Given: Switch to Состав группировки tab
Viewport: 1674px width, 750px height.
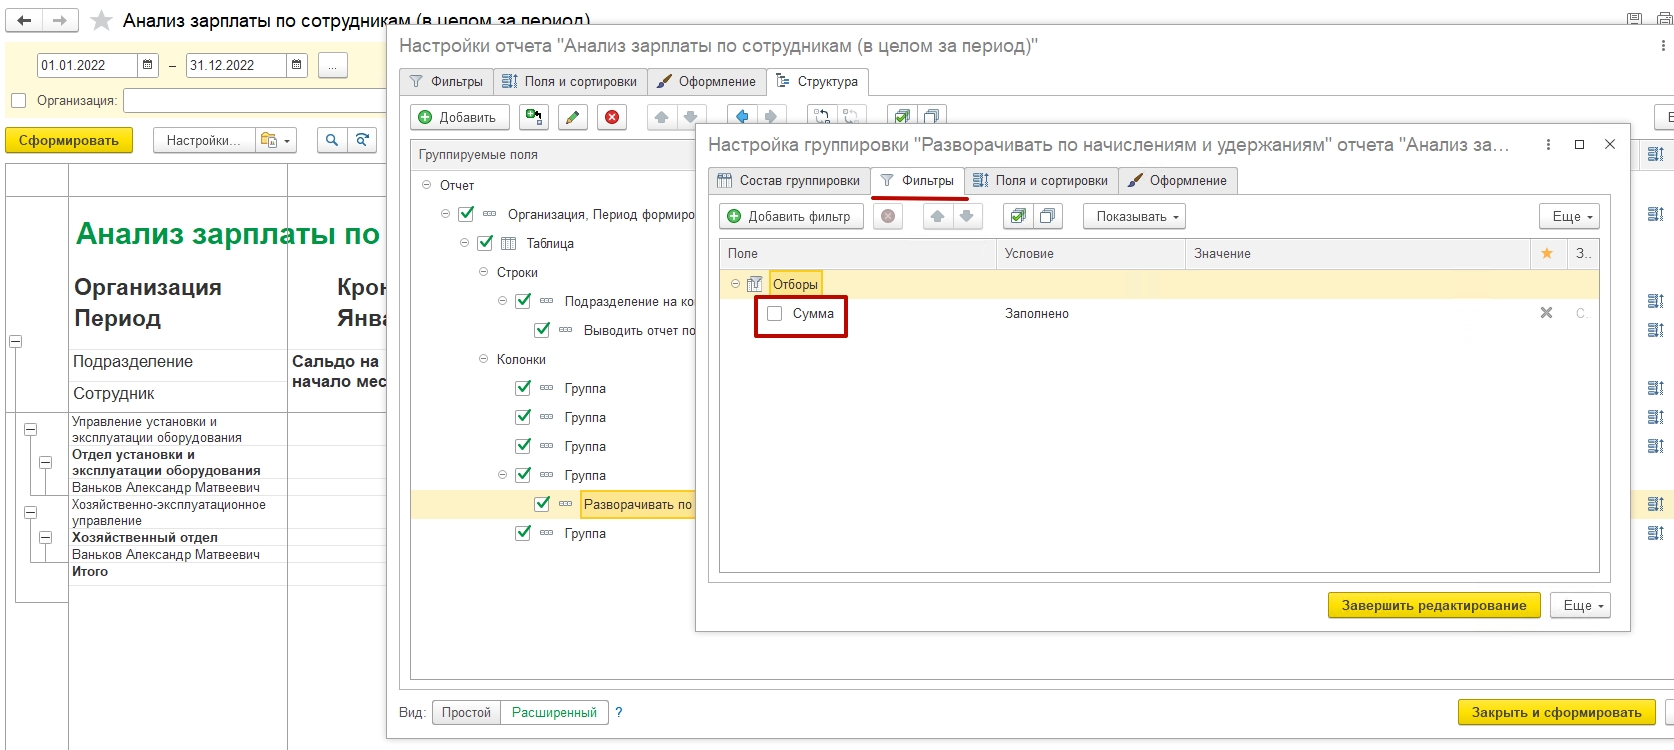Looking at the screenshot, I should tap(789, 181).
